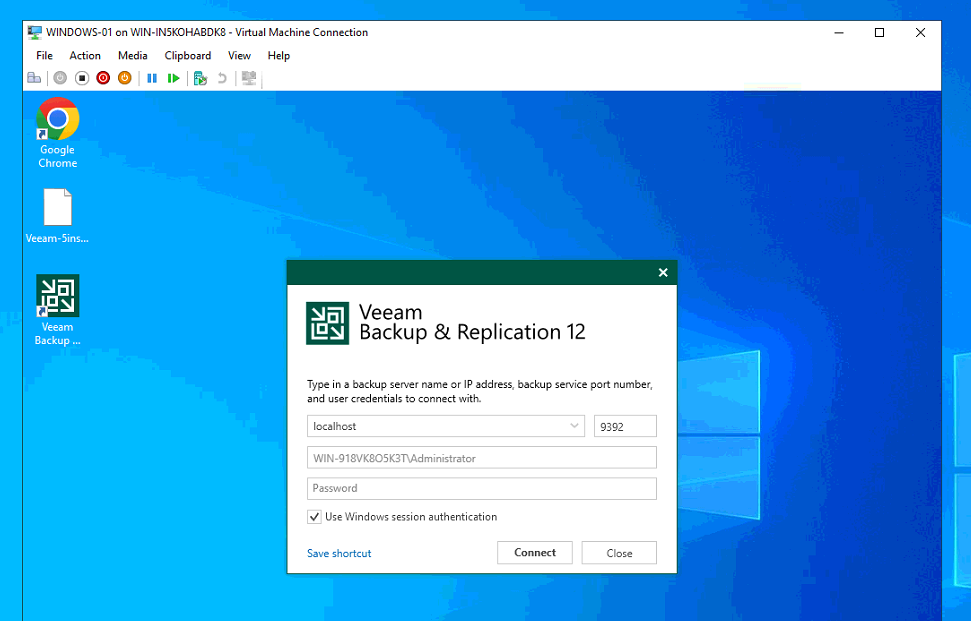Pause the virtual machine
Screen dimensions: 971x621
point(152,78)
